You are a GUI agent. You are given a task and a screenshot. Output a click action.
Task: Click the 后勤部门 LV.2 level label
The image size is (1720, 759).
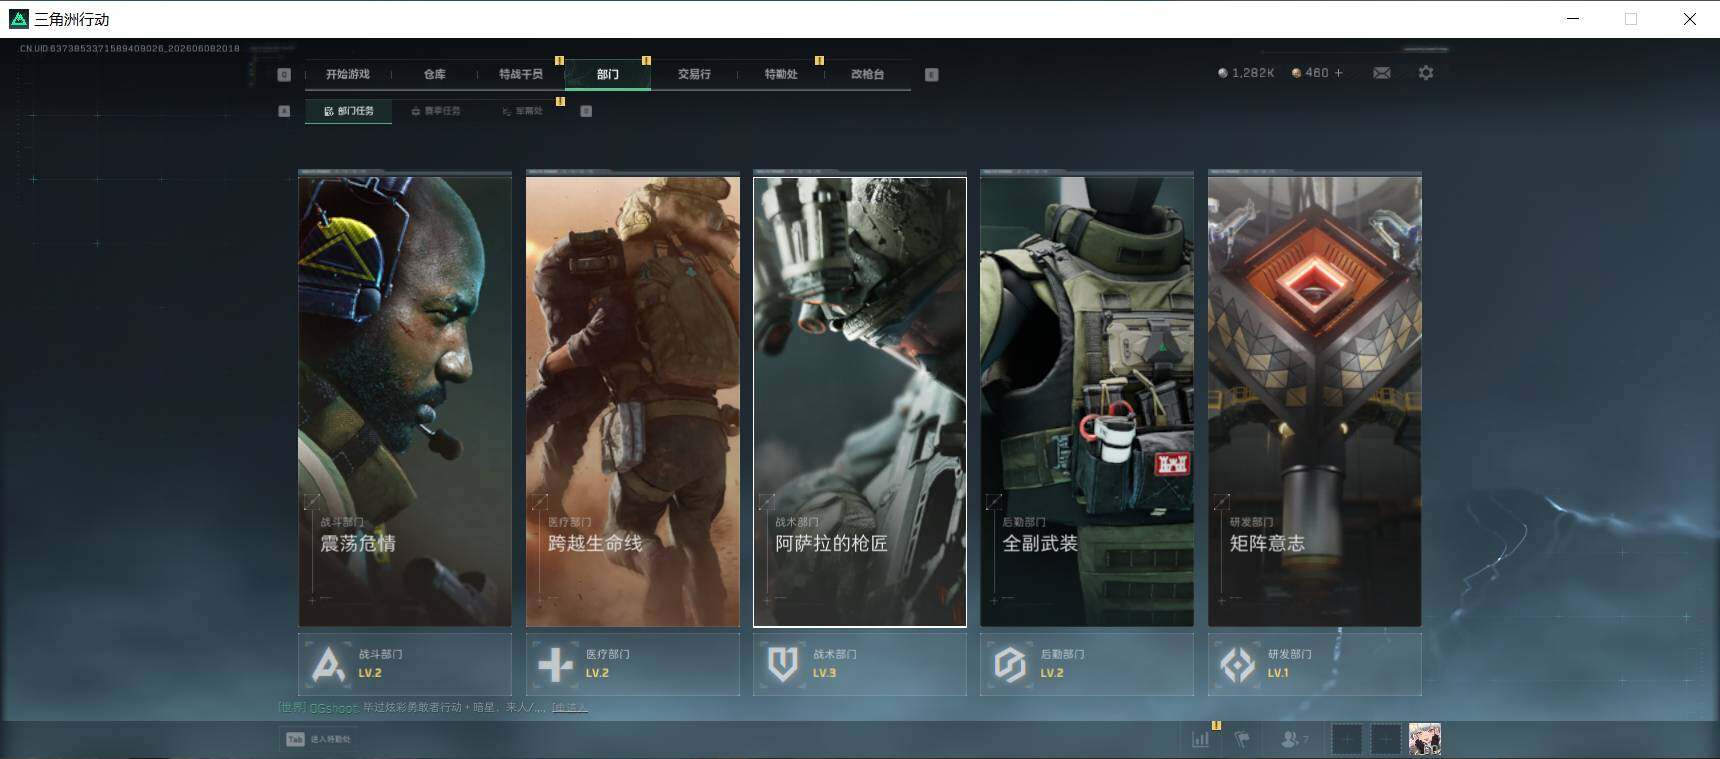(x=1052, y=673)
